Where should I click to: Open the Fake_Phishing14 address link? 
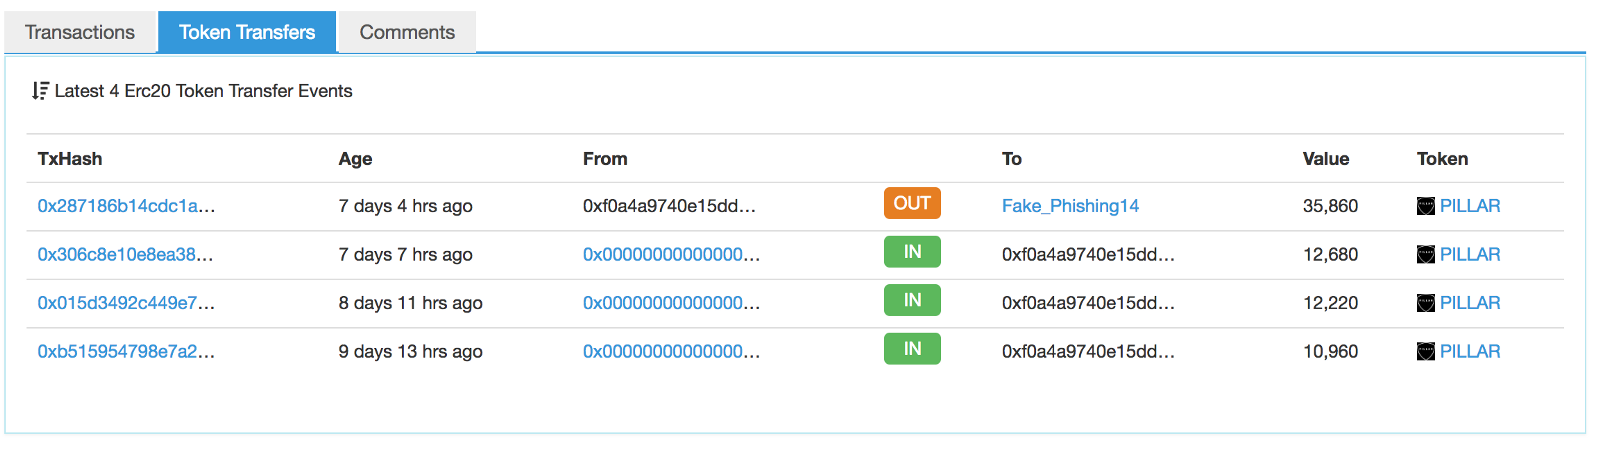(1070, 206)
